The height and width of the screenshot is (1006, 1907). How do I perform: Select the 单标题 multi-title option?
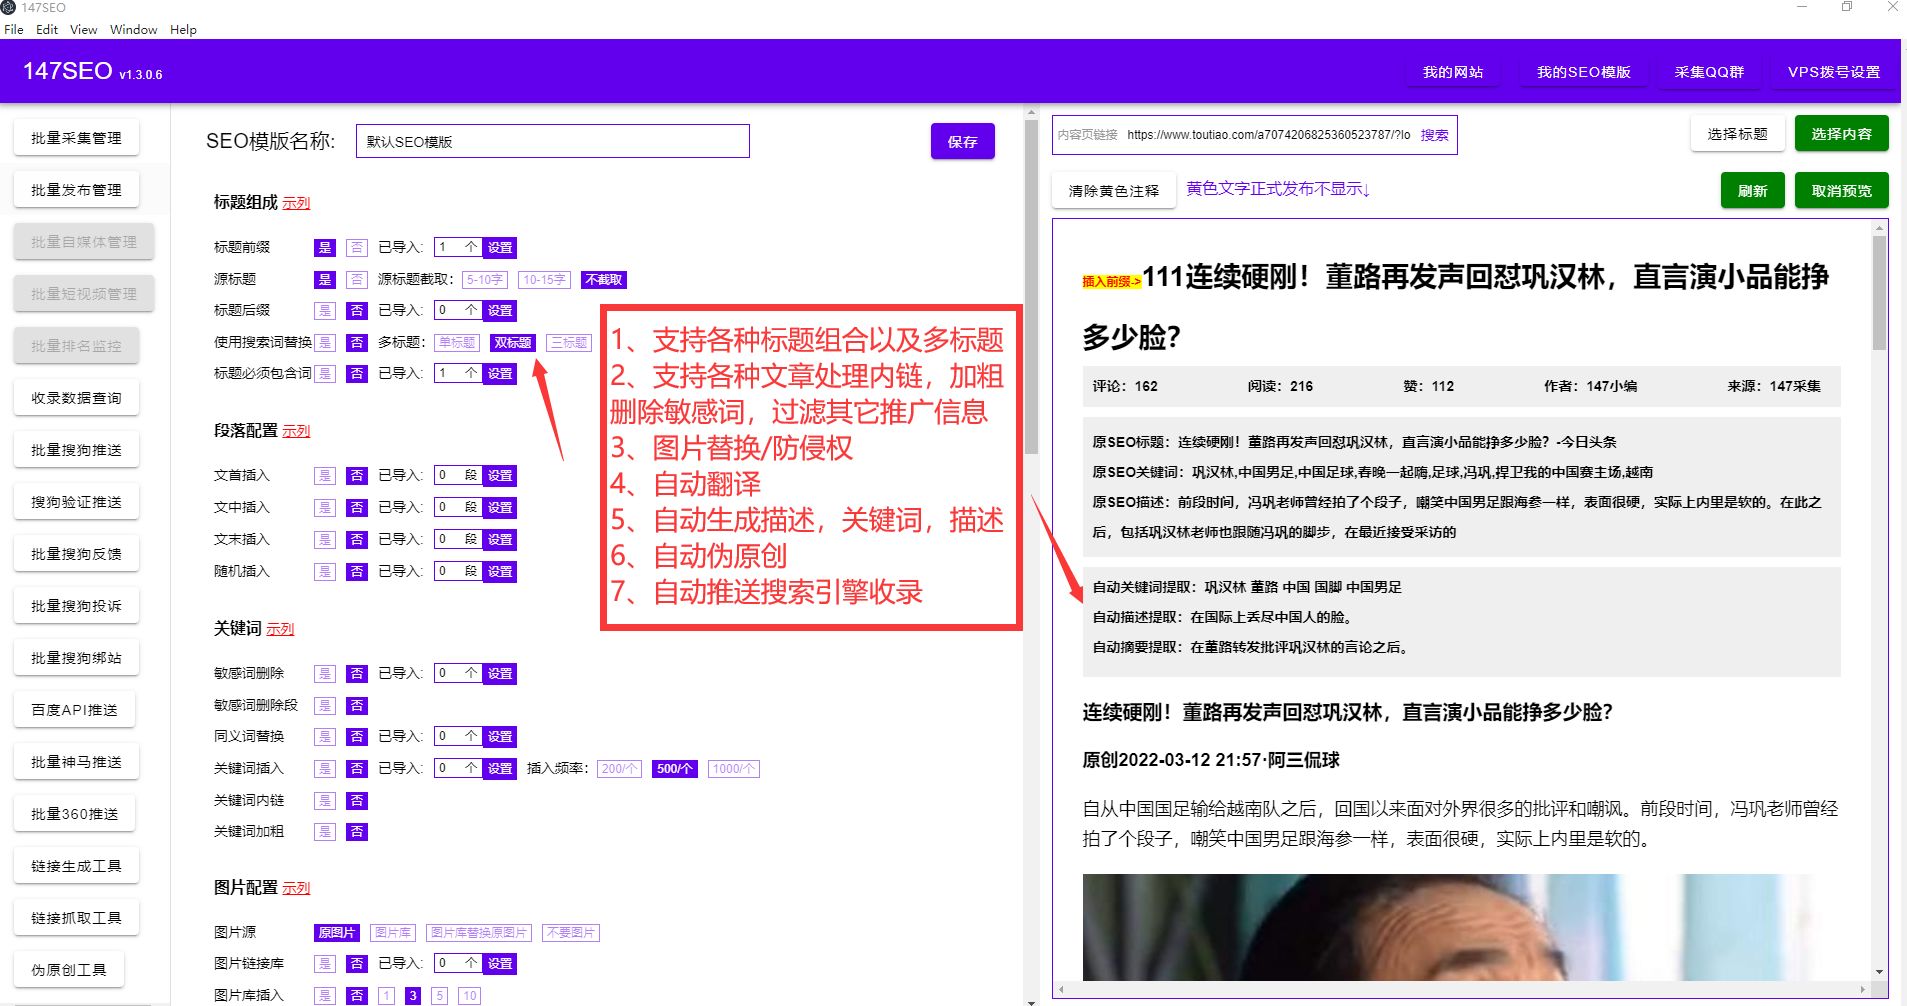click(456, 342)
